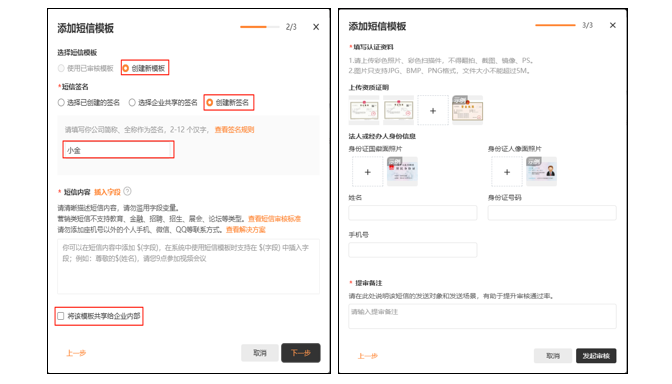
Task: View the 示例 sample license image
Action: [x=468, y=110]
